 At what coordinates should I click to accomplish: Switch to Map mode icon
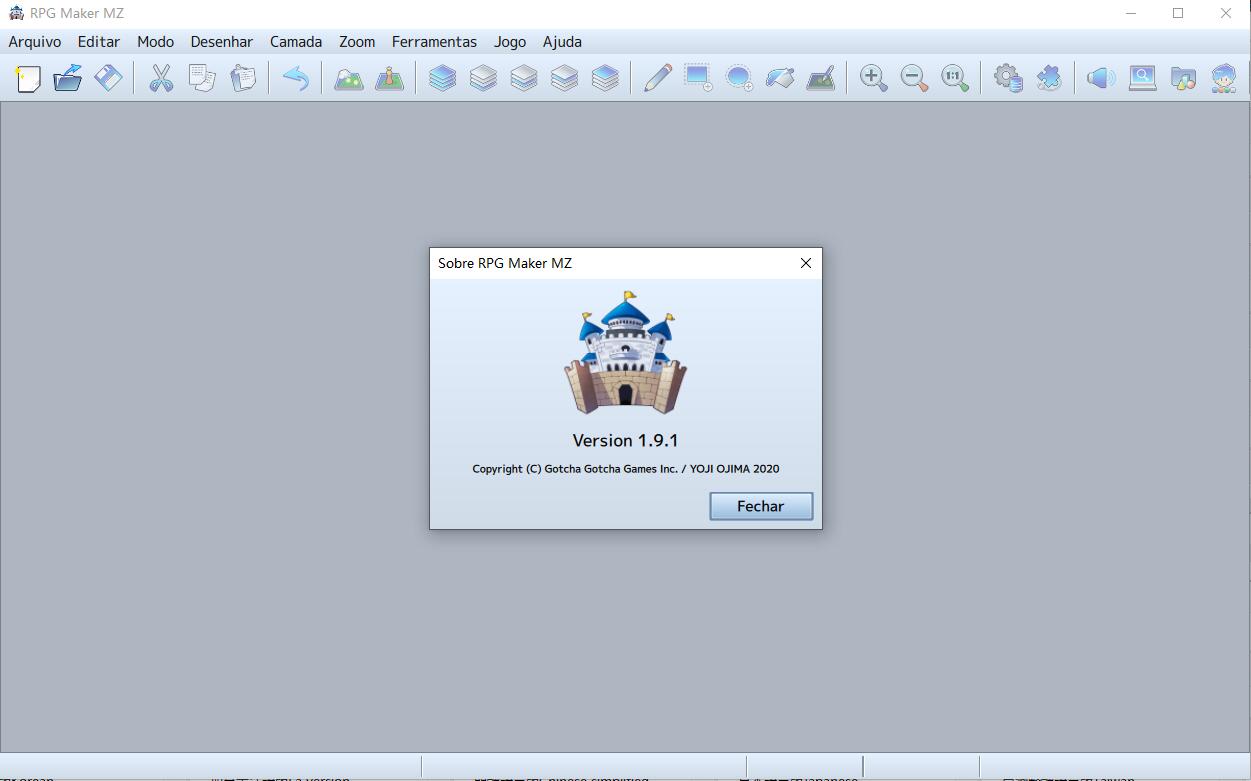(348, 78)
